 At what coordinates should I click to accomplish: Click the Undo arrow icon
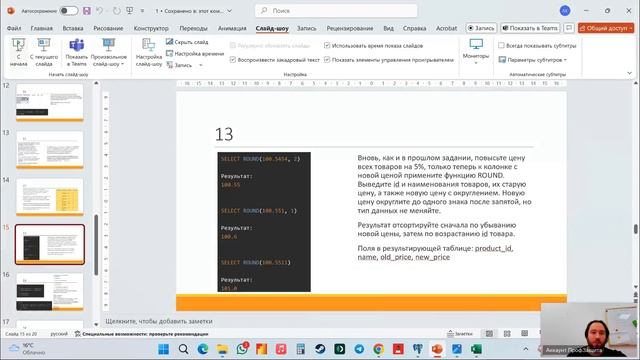(100, 11)
